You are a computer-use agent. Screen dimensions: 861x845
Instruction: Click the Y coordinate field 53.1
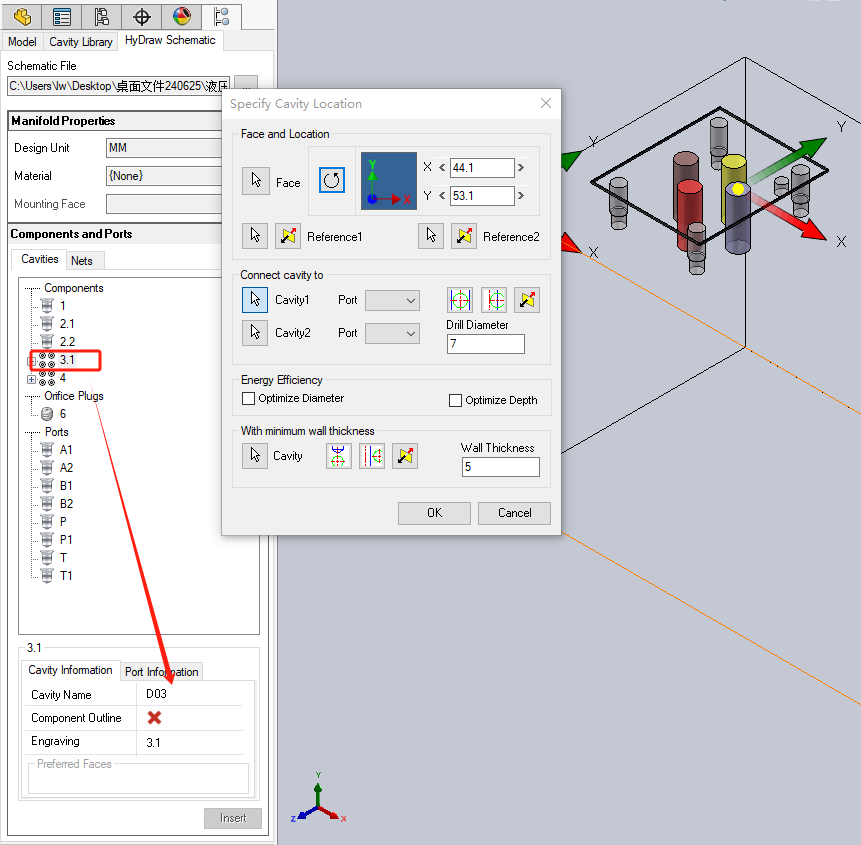[x=482, y=195]
